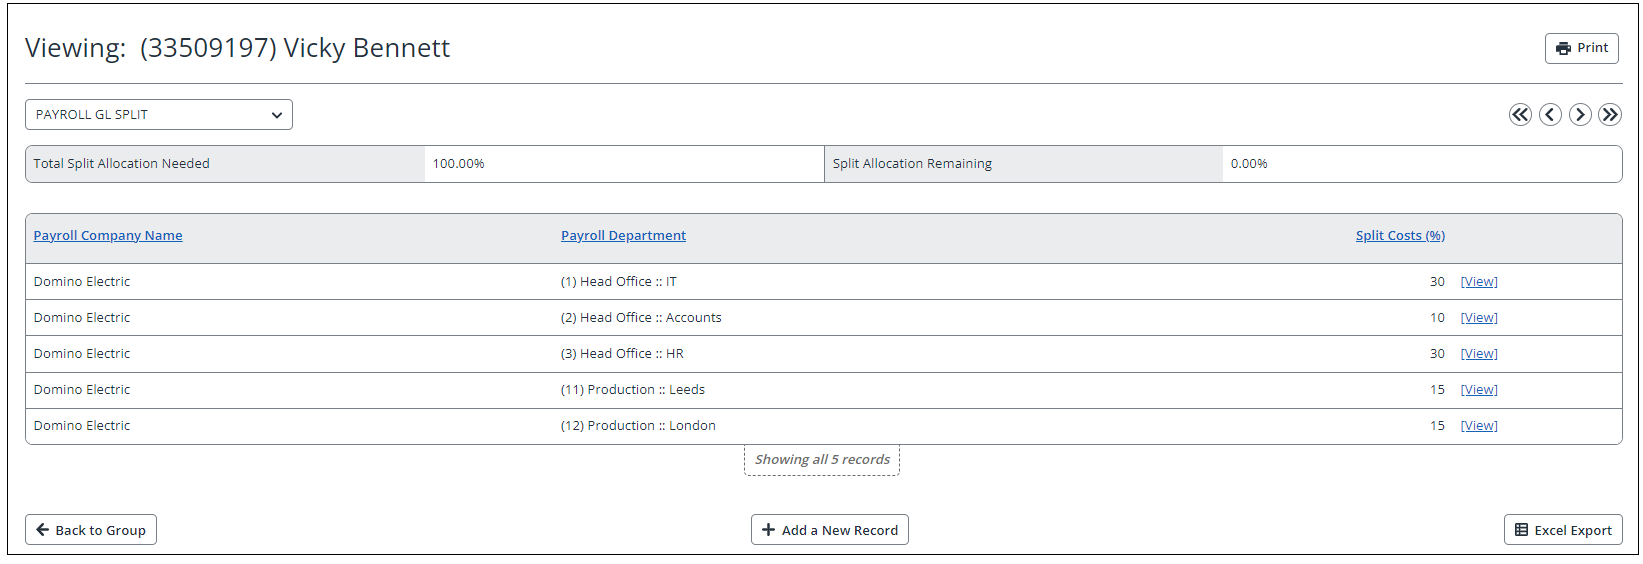Sort by Payroll Department column
Viewport: 1643px width, 564px height.
point(623,236)
